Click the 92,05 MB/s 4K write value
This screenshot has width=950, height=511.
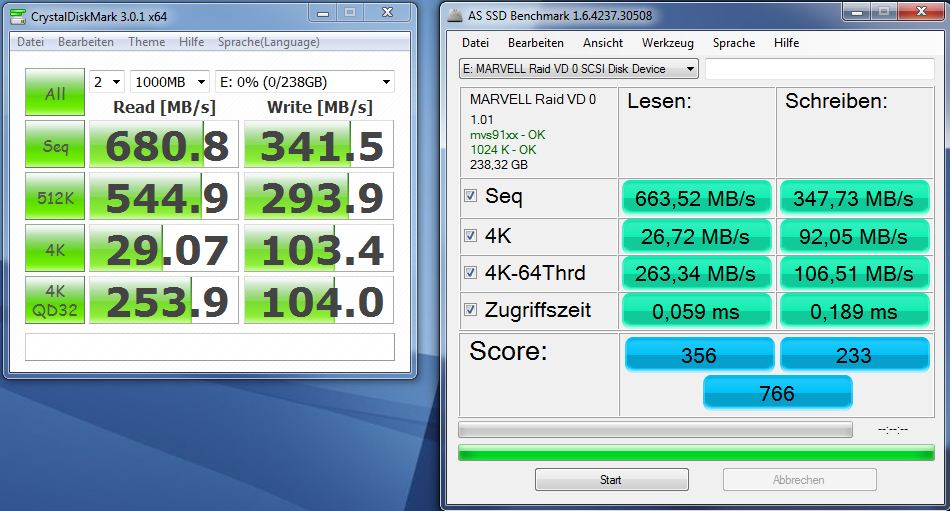(x=854, y=236)
